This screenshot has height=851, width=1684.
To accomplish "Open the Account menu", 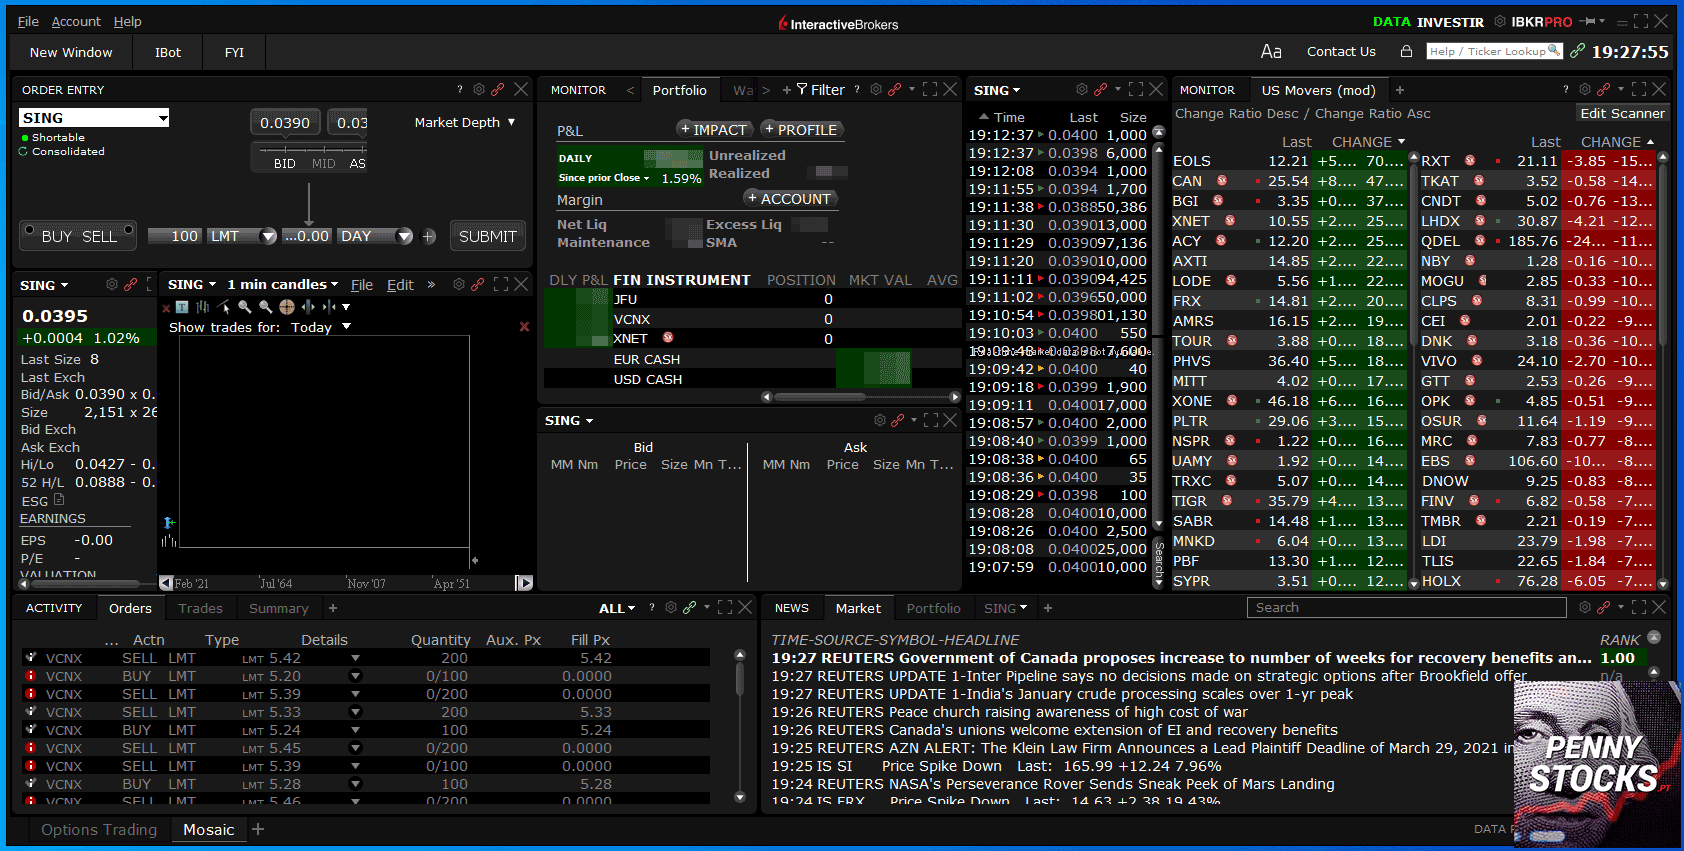I will click(76, 21).
